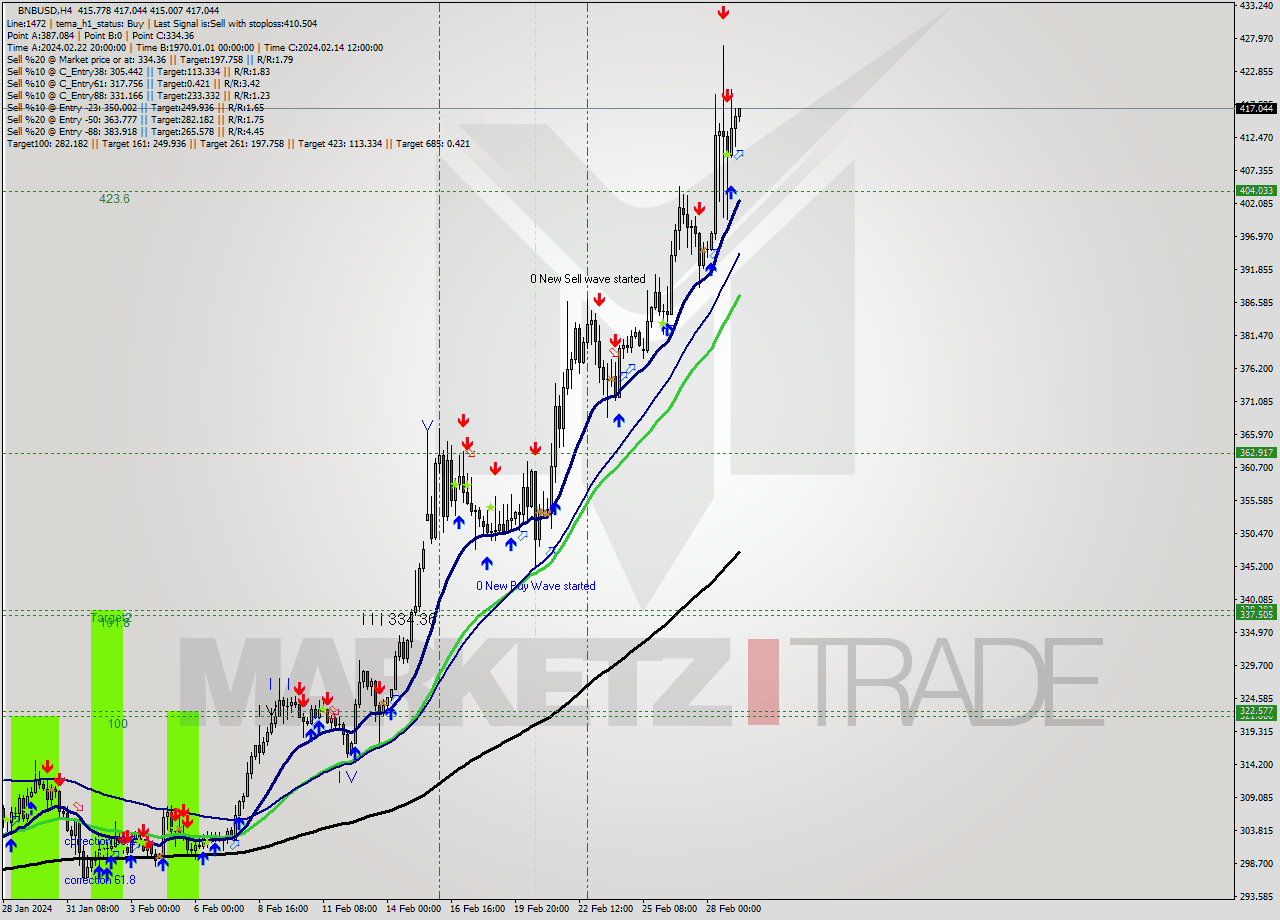The width and height of the screenshot is (1280, 920).
Task: Click the 427.970 price axis value
Action: [1256, 39]
